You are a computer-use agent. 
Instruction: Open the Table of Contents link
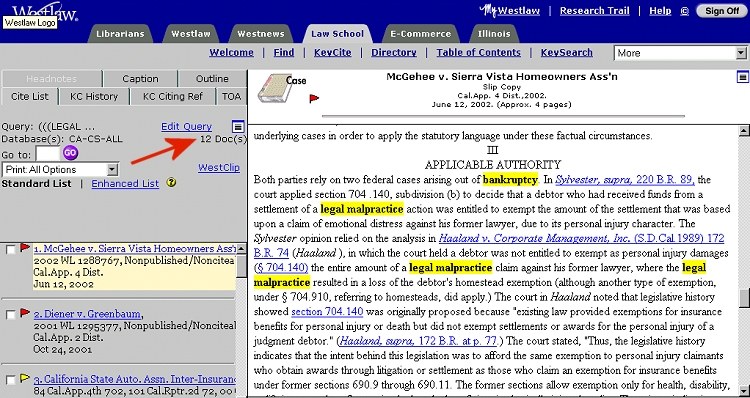pyautogui.click(x=478, y=53)
